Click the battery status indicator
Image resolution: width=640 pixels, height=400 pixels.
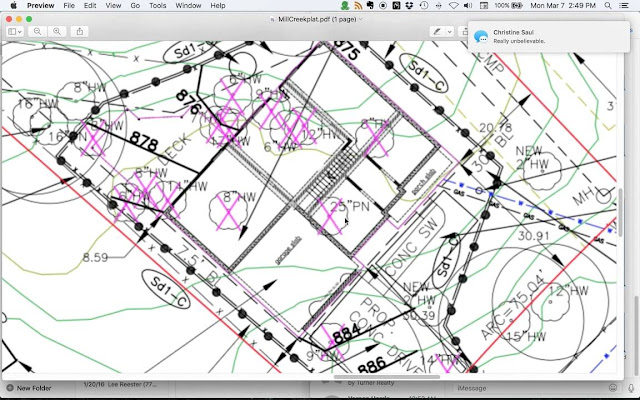[x=509, y=5]
